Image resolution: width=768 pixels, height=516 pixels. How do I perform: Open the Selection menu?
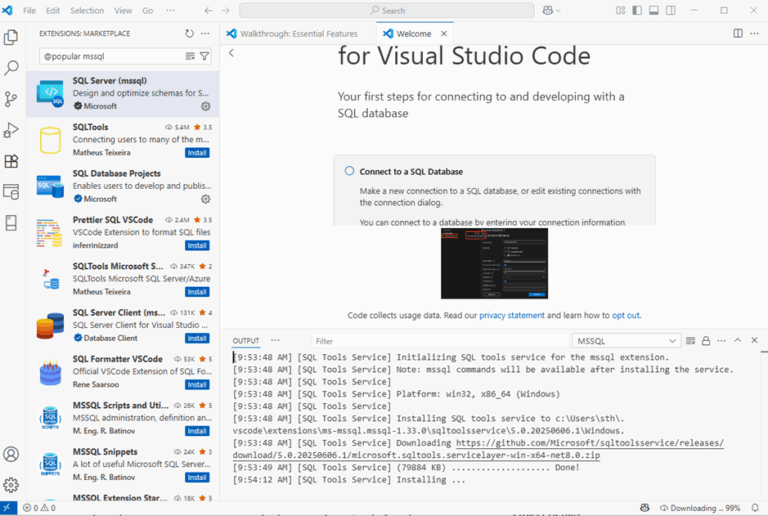pyautogui.click(x=87, y=10)
